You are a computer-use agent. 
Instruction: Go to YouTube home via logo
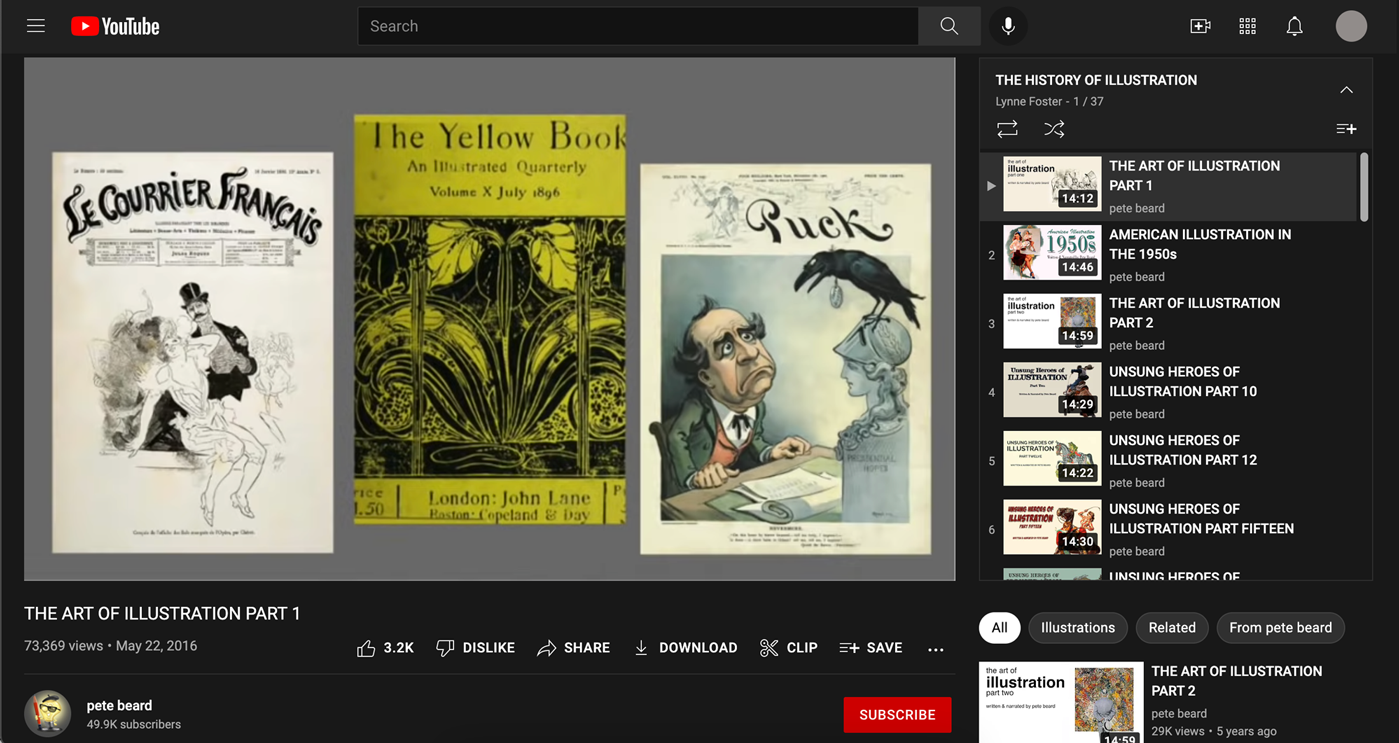click(115, 26)
